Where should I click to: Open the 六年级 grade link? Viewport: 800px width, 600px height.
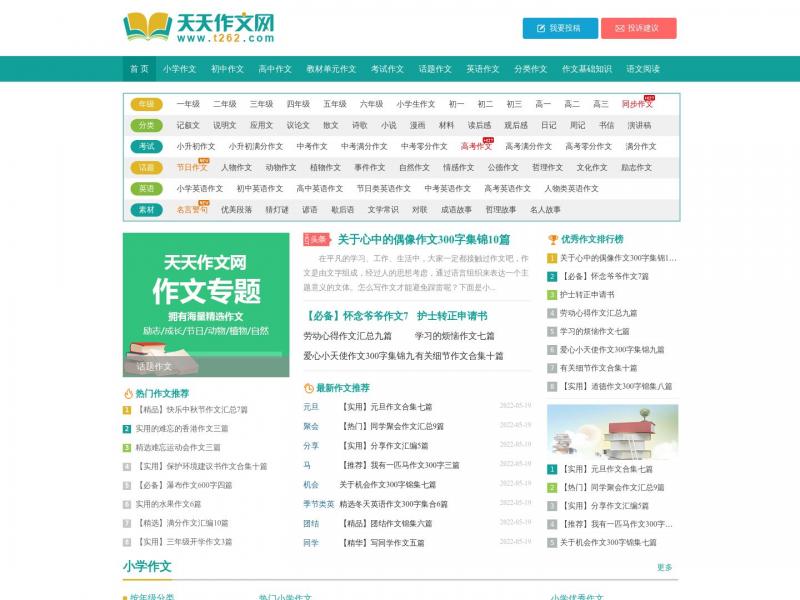pyautogui.click(x=371, y=104)
